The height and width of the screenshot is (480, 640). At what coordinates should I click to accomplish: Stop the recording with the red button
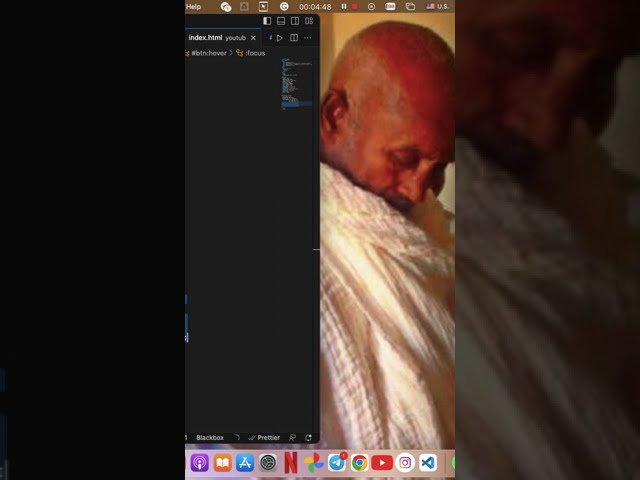click(355, 7)
